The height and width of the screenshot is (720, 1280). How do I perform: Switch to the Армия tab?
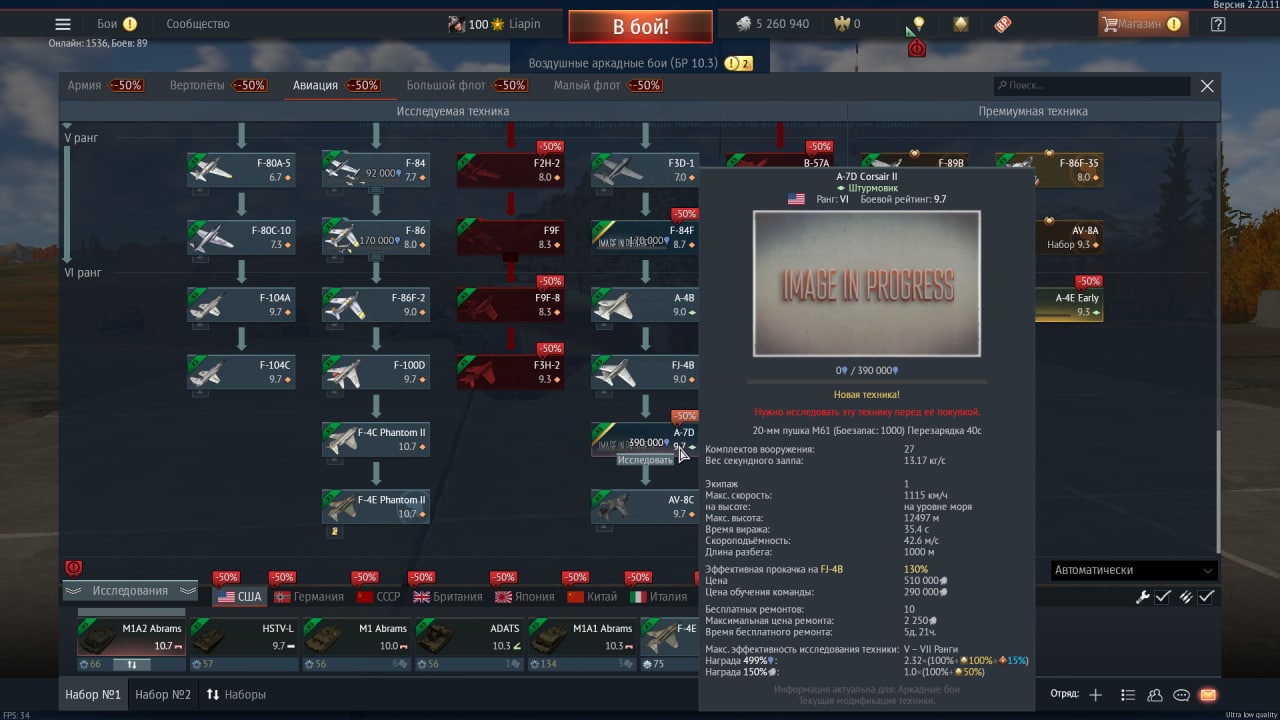(104, 85)
